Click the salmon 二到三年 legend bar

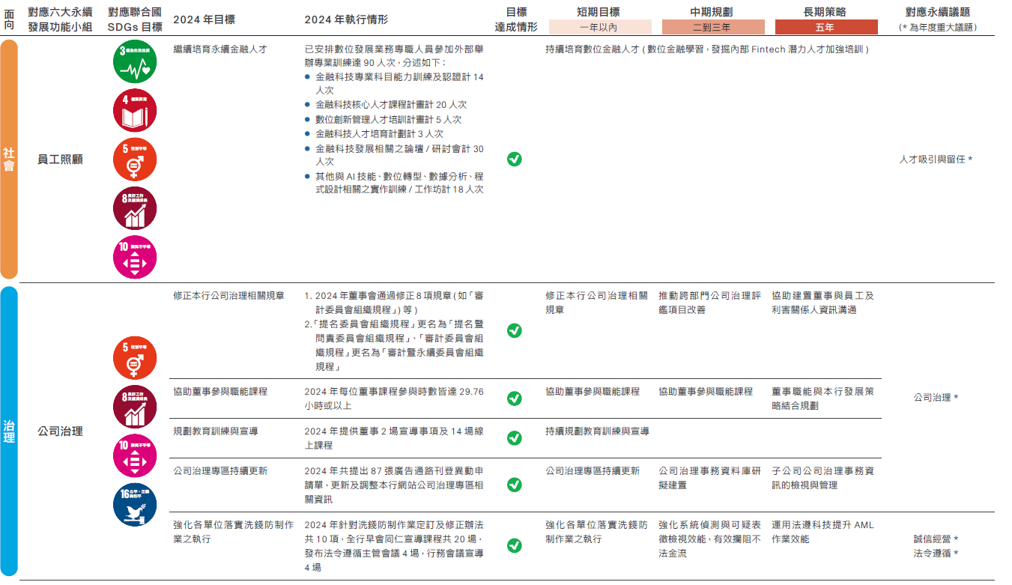pyautogui.click(x=713, y=27)
